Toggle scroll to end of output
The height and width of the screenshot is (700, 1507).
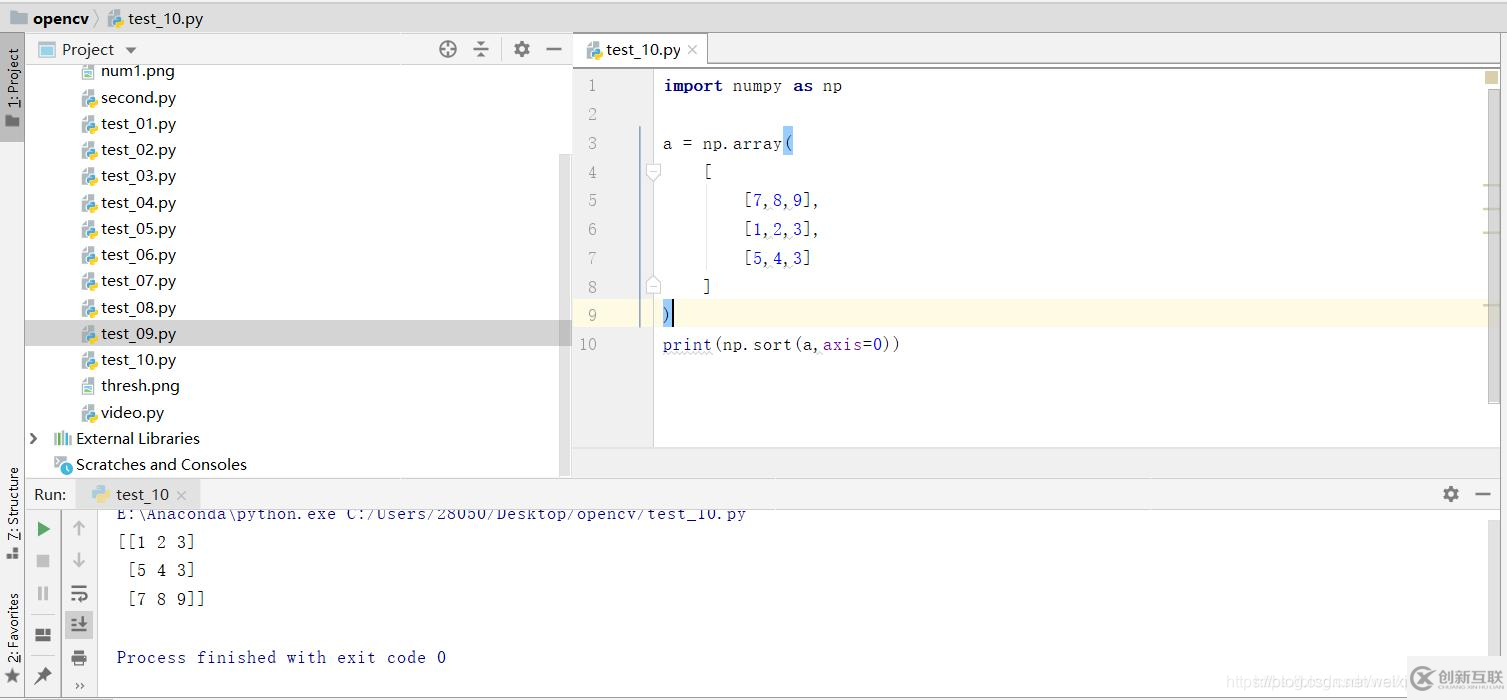tap(79, 625)
